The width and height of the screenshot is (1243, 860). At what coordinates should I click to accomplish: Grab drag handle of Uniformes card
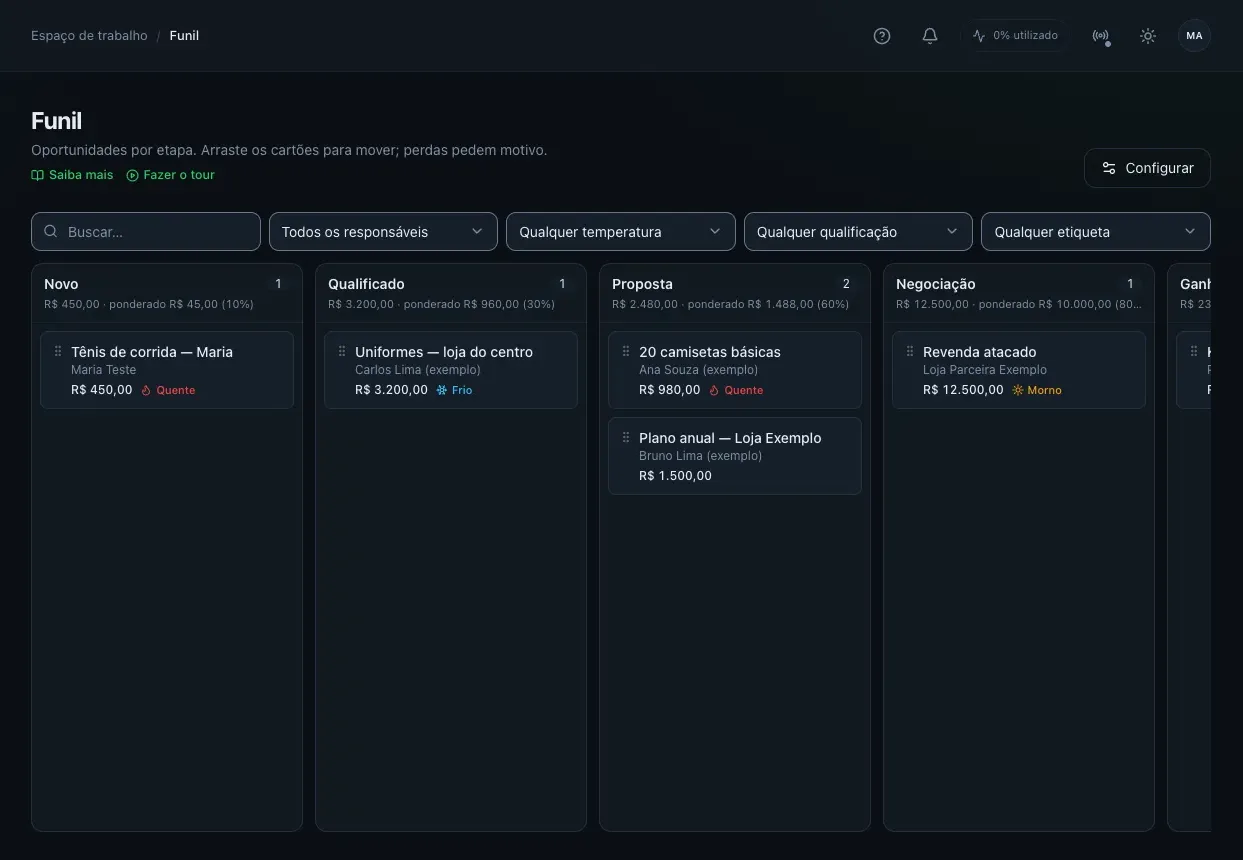point(342,352)
